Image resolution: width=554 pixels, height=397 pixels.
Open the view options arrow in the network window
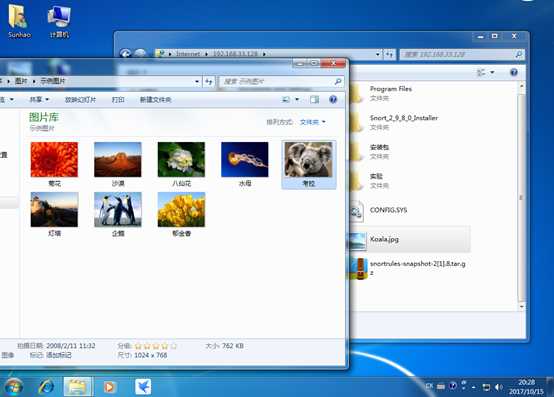[x=492, y=72]
